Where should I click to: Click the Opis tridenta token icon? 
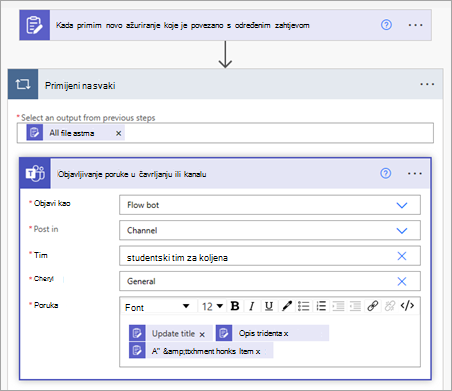(x=224, y=333)
